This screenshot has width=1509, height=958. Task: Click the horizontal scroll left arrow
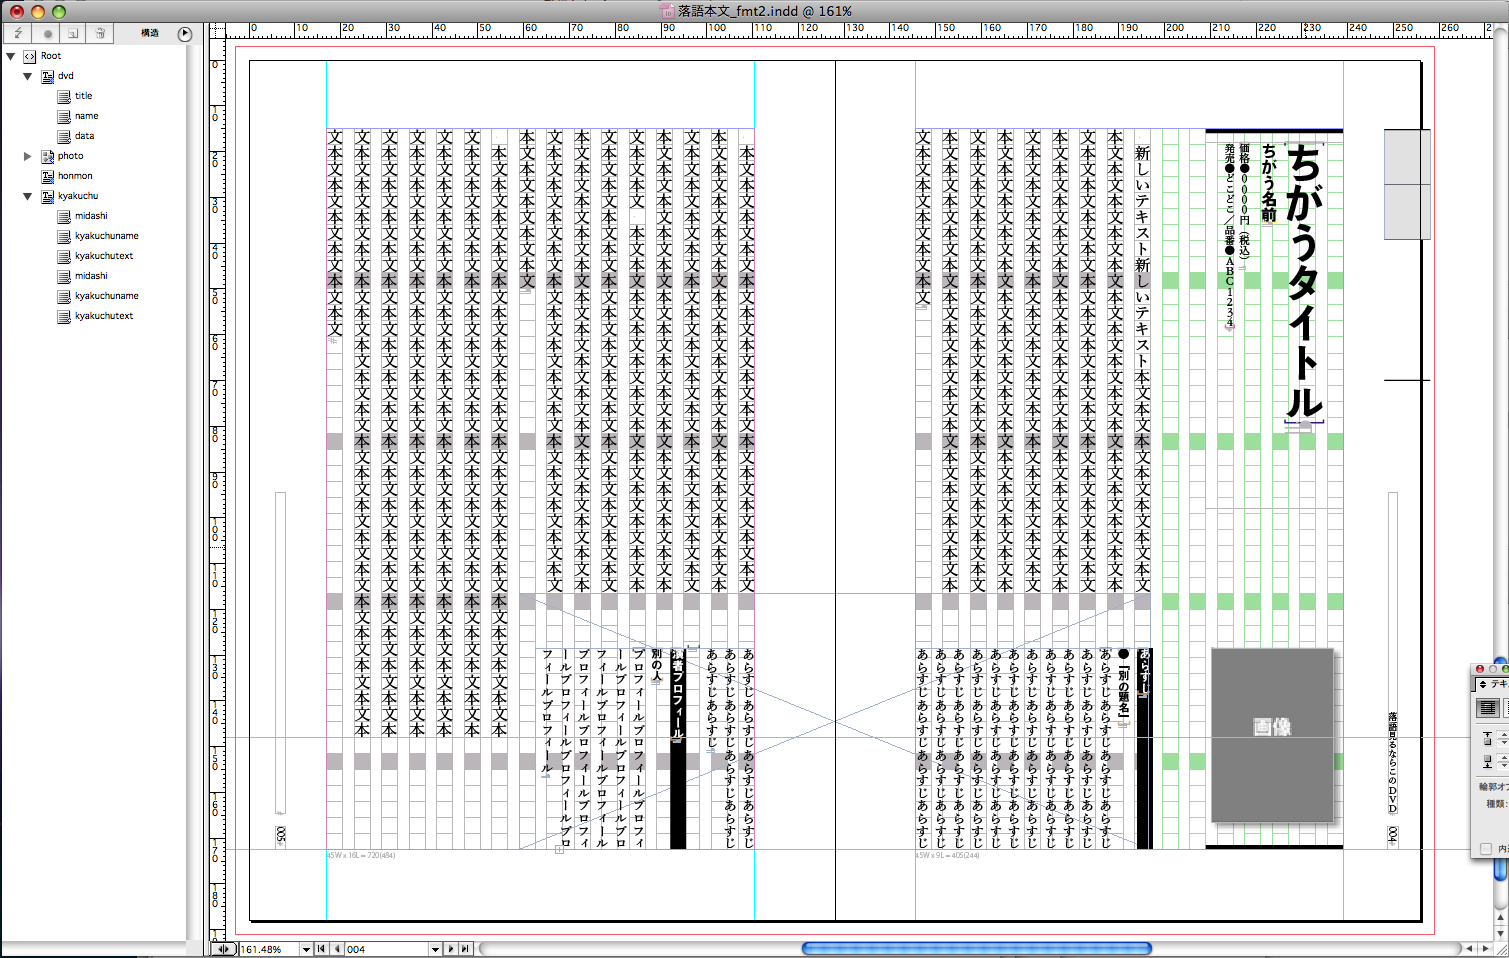coord(1469,949)
